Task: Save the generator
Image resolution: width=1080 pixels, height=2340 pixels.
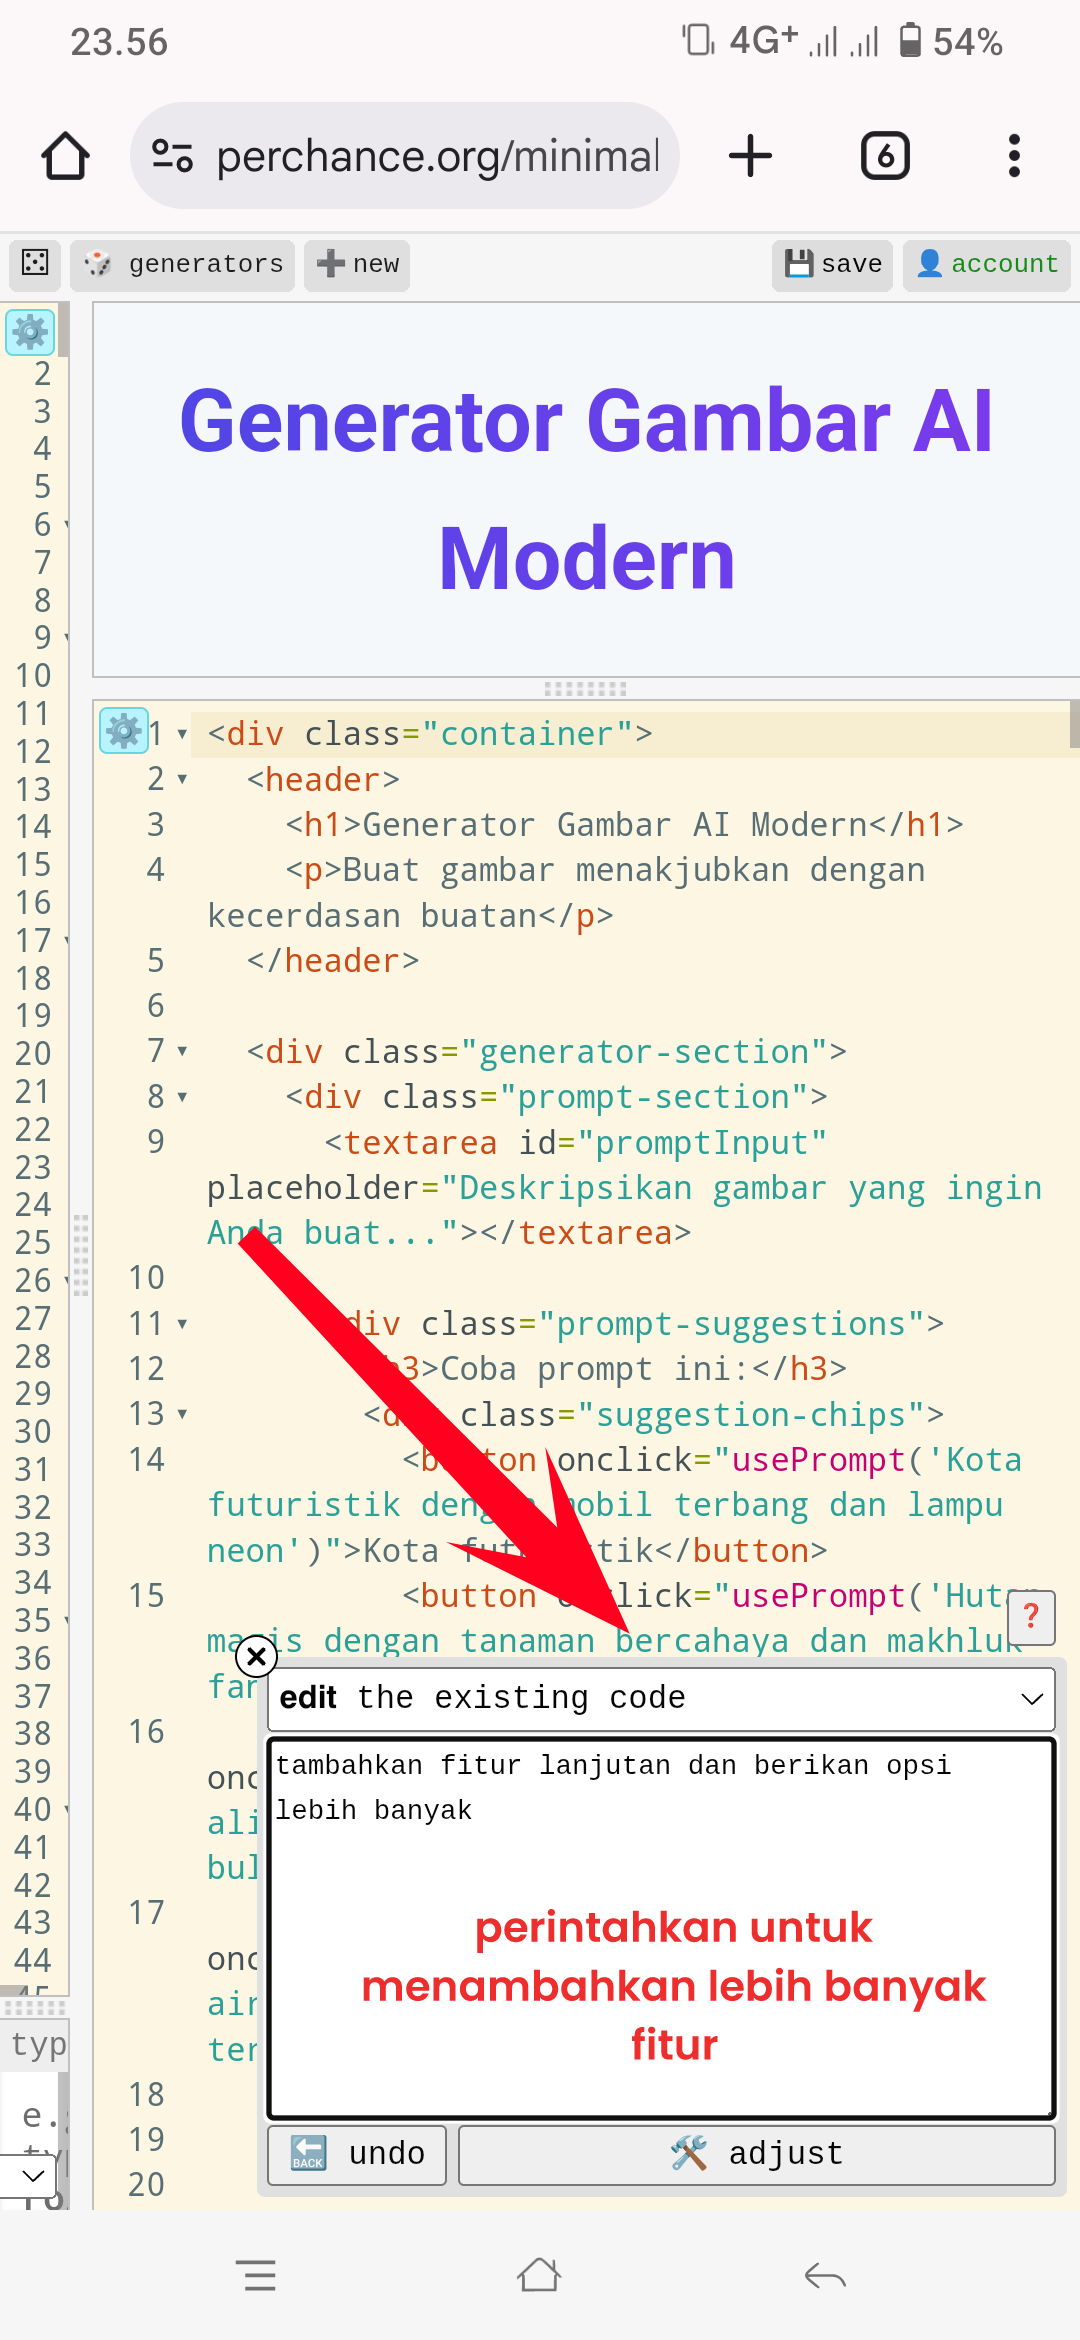Action: point(832,264)
